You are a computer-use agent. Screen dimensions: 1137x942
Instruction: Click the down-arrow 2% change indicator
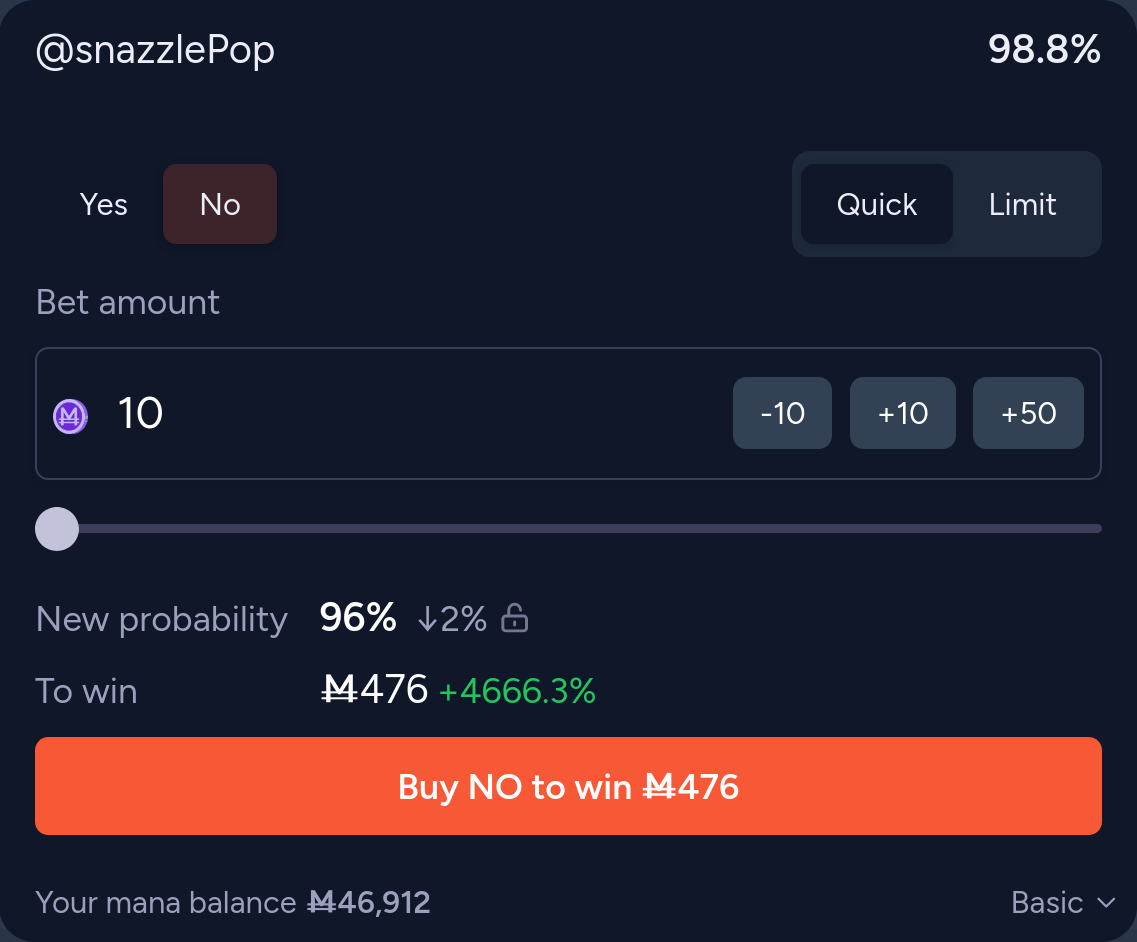click(451, 619)
